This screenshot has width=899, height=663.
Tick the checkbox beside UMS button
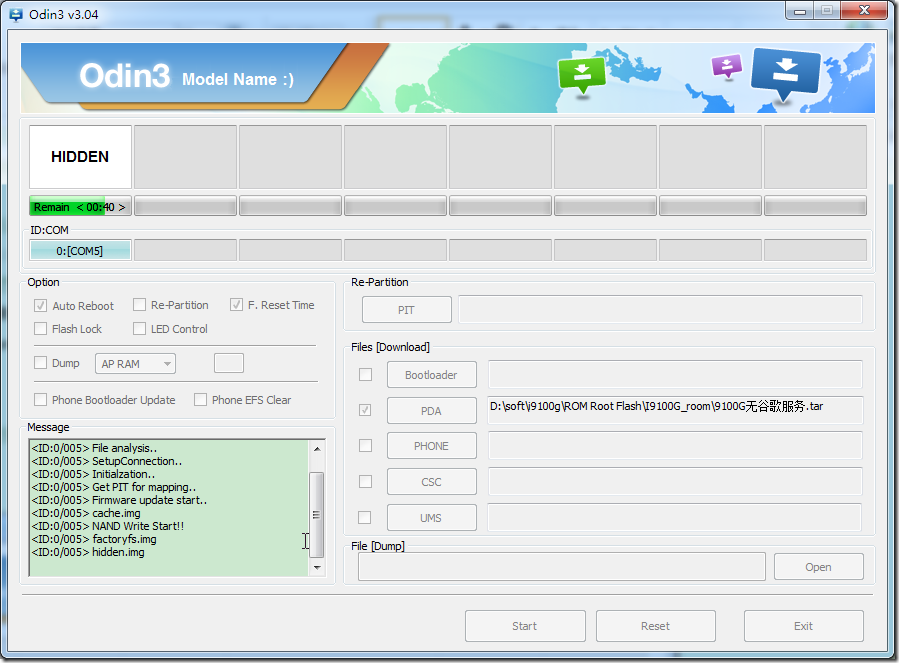click(364, 517)
